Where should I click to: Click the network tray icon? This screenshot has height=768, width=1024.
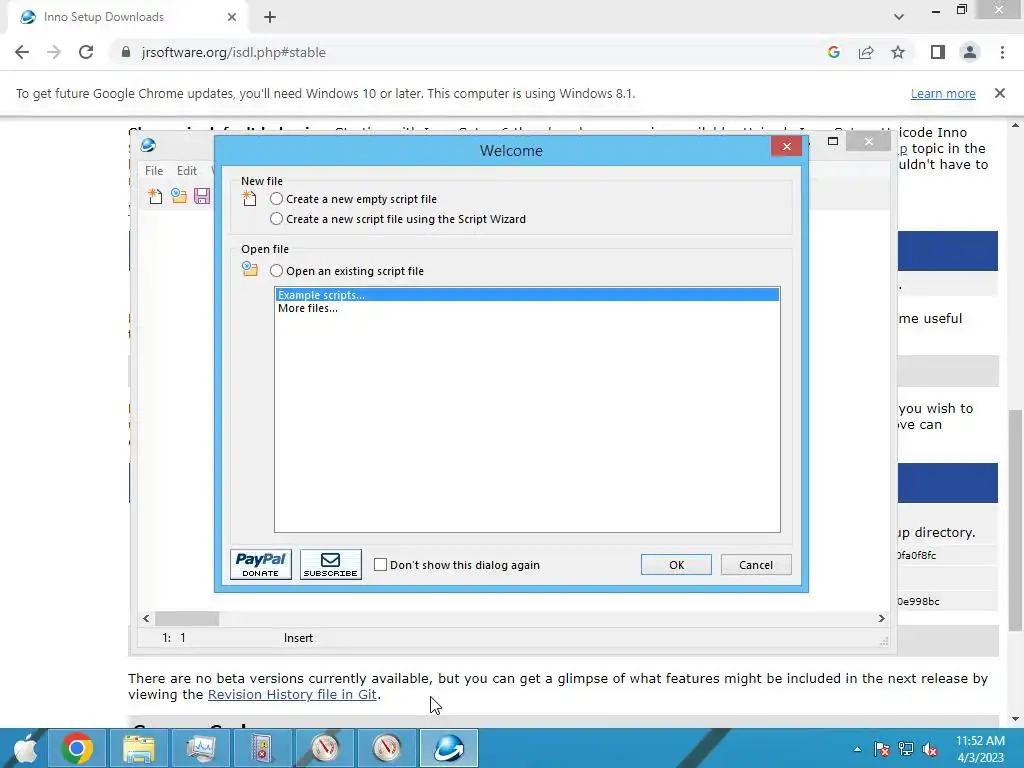pos(906,749)
